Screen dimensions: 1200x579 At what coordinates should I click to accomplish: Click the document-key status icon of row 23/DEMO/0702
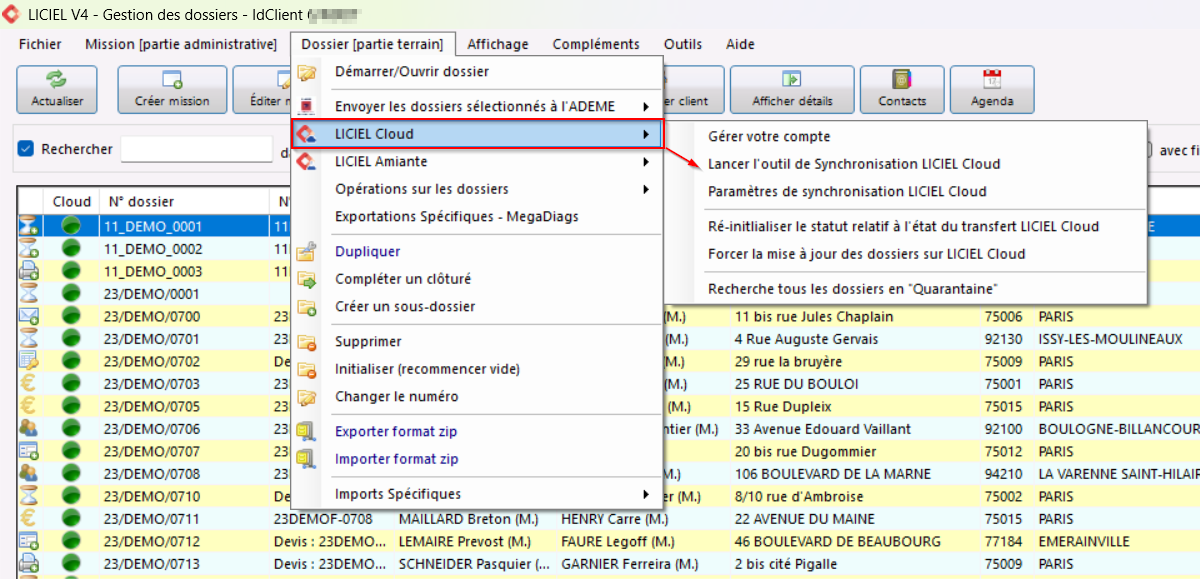click(x=29, y=362)
